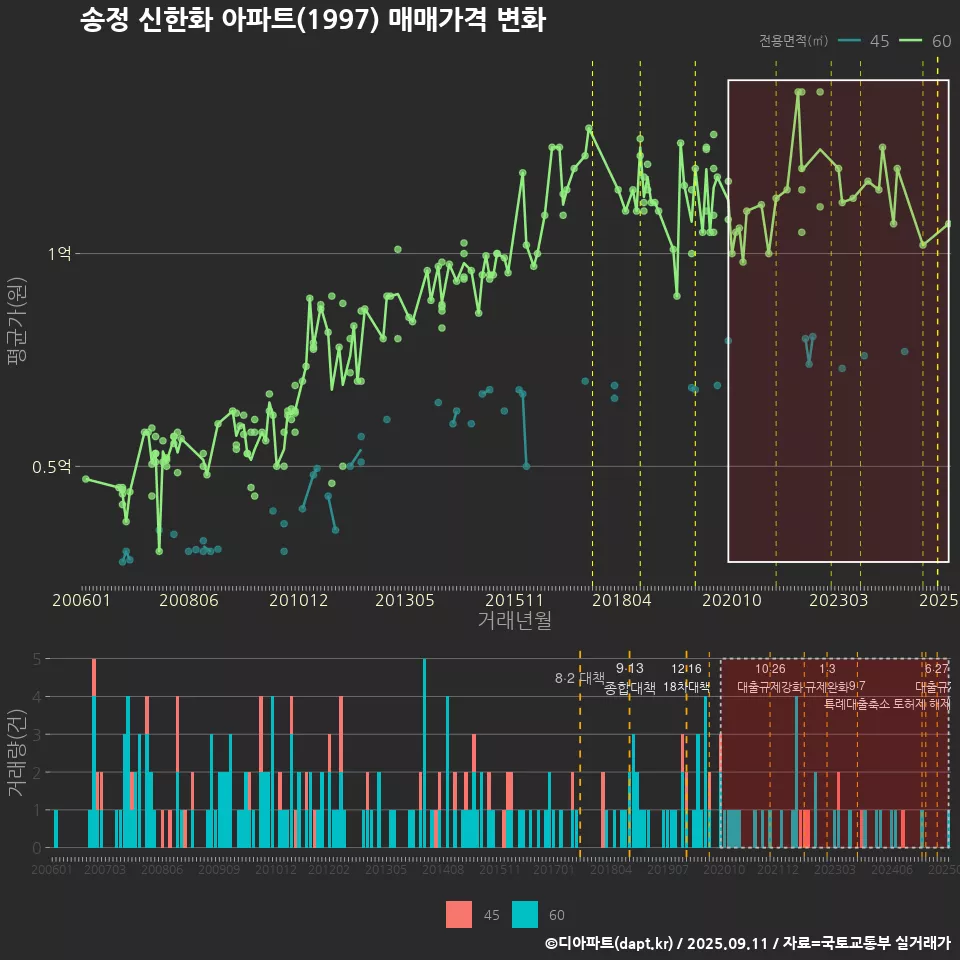Select the 9·13 policy date annotation
This screenshot has height=960, width=960.
(x=629, y=668)
